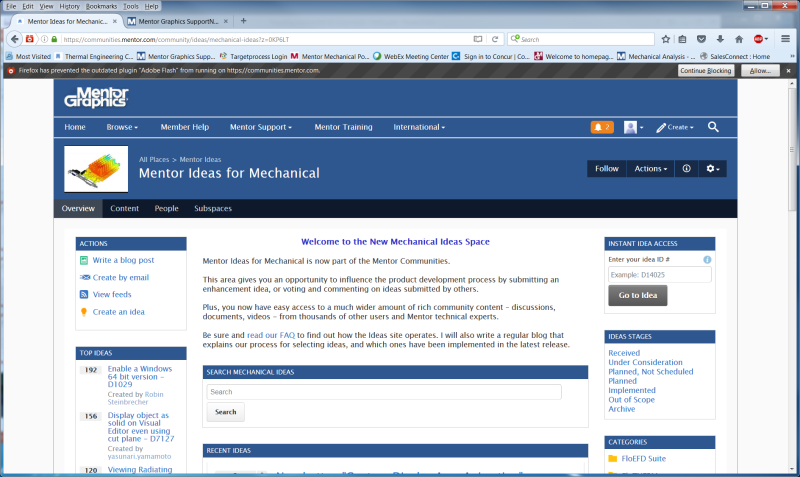
Task: Click the info circle button beside Actions
Action: 687,169
